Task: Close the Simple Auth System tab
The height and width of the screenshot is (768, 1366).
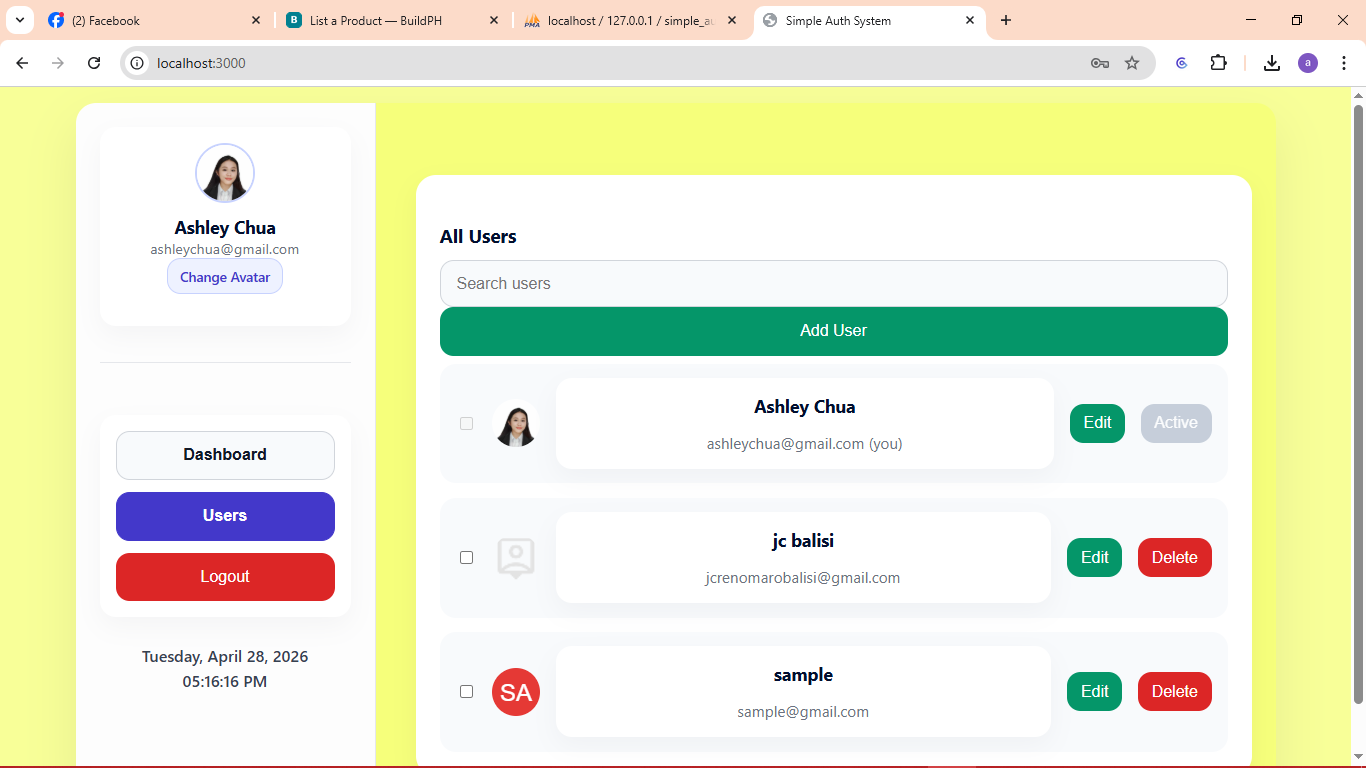Action: pos(970,20)
